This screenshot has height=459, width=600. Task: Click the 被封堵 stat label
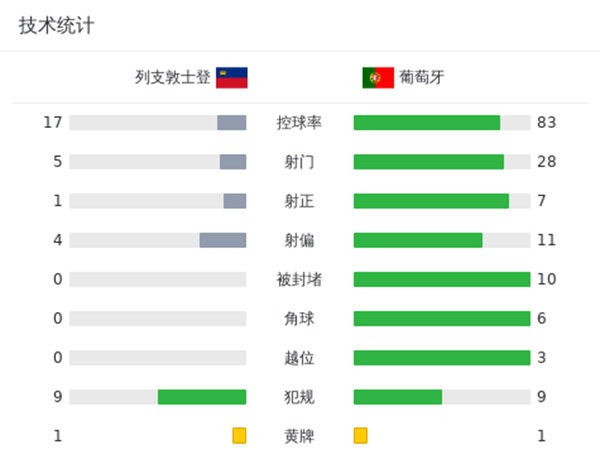coord(300,279)
